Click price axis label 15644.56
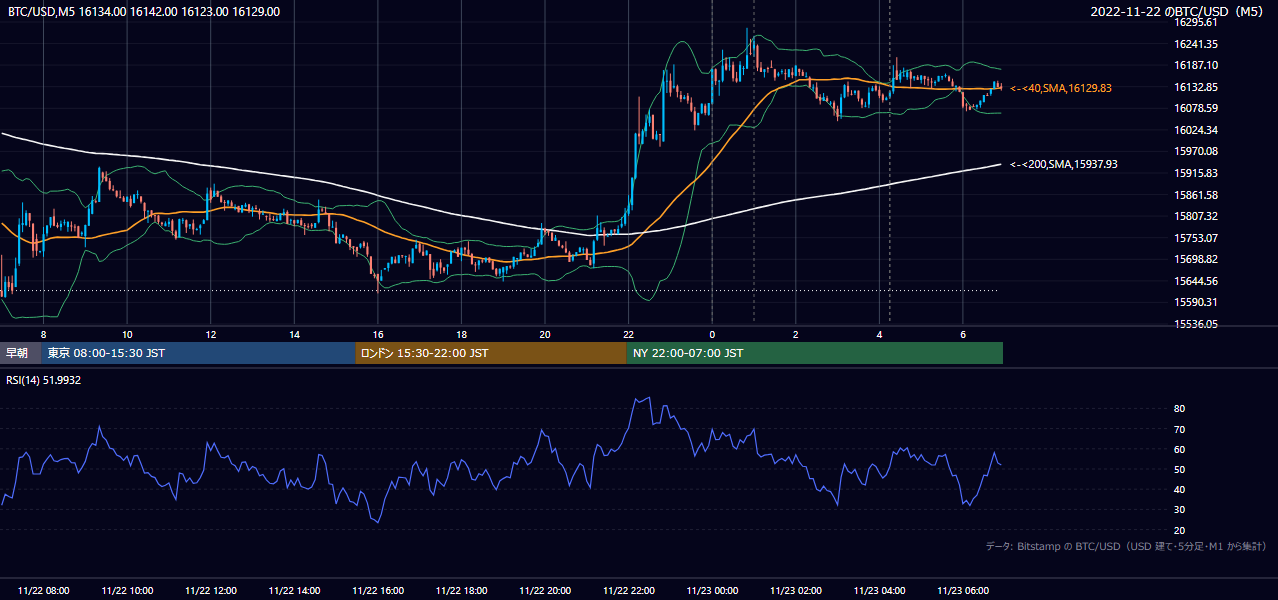The image size is (1278, 600). (x=1195, y=281)
